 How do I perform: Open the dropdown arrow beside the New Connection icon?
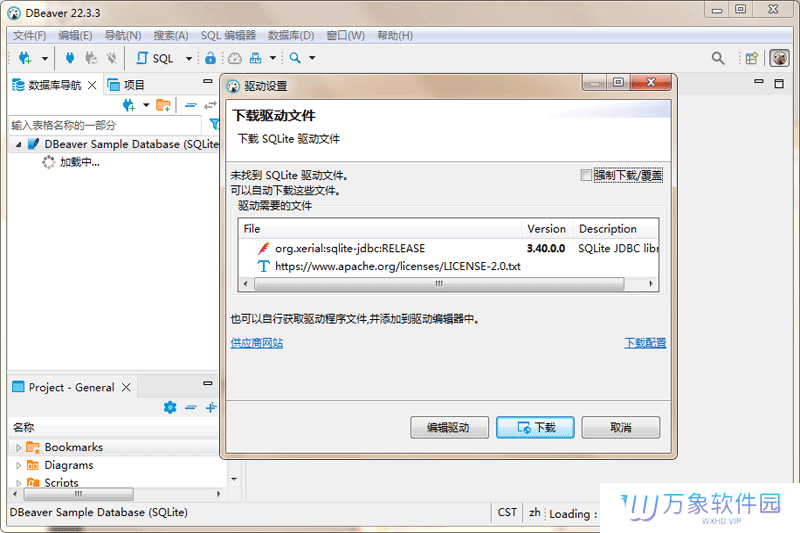pos(45,59)
